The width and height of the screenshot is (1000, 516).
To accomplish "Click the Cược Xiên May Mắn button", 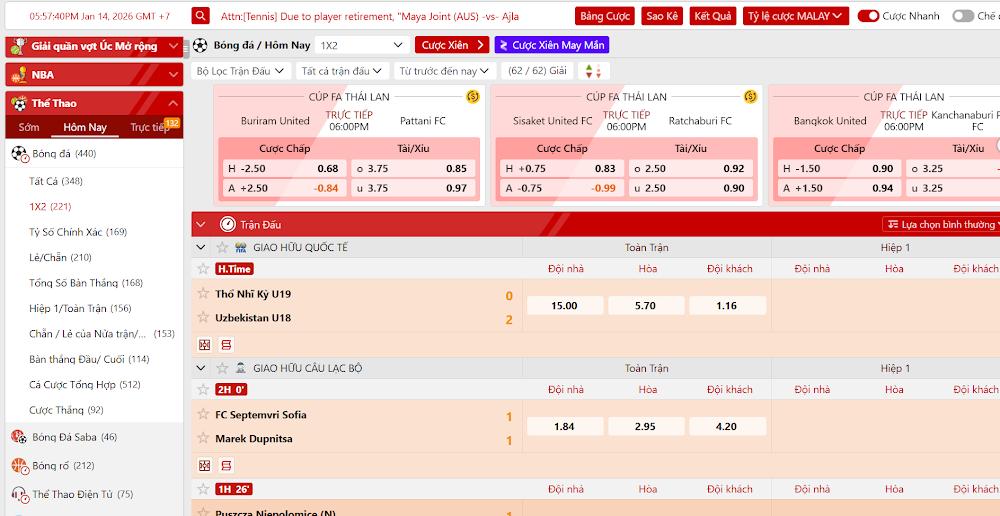I will click(552, 45).
